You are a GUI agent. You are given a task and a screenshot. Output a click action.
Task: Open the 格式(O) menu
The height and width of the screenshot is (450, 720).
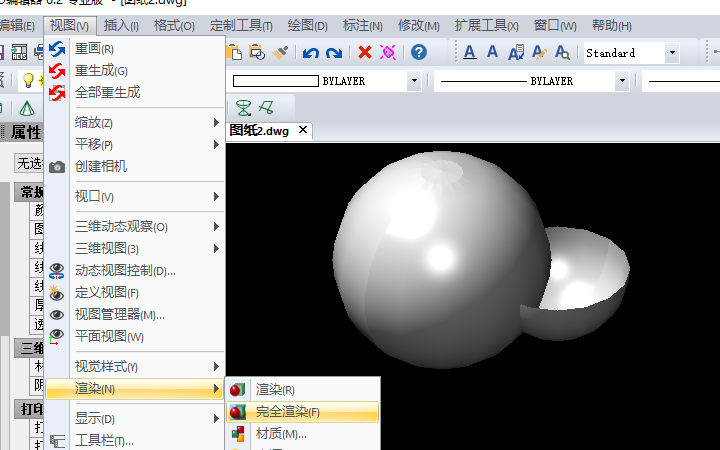pyautogui.click(x=174, y=26)
